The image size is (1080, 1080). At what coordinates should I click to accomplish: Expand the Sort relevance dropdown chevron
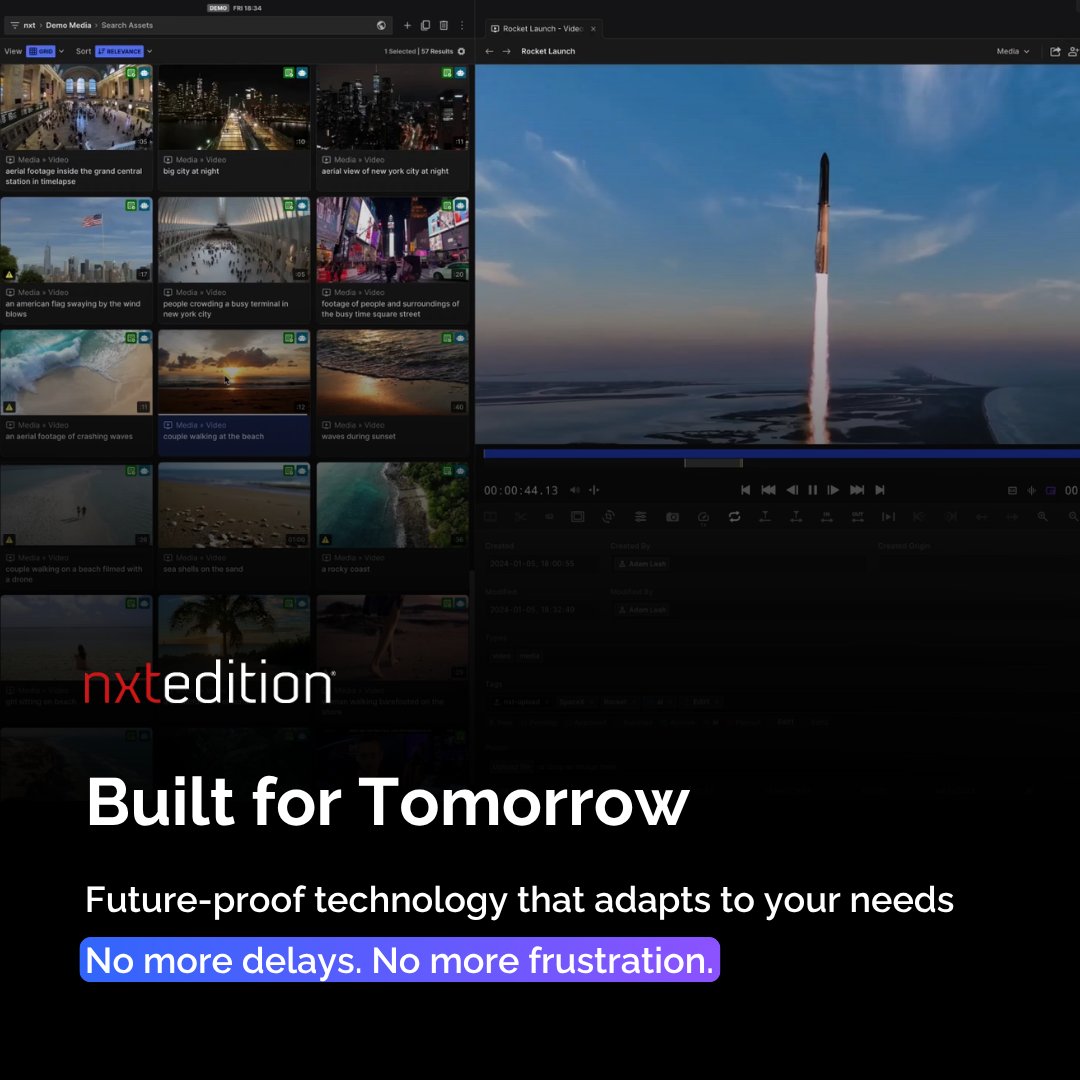[x=149, y=51]
